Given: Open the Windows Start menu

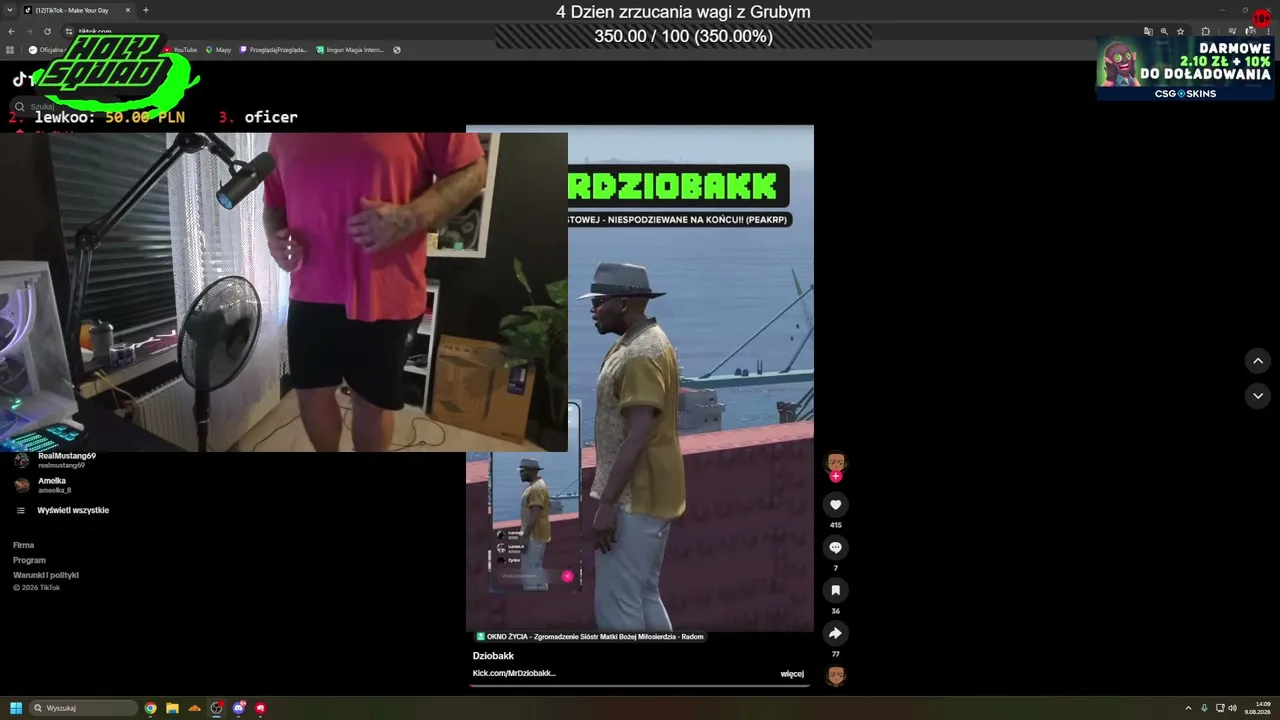Looking at the screenshot, I should pyautogui.click(x=16, y=708).
